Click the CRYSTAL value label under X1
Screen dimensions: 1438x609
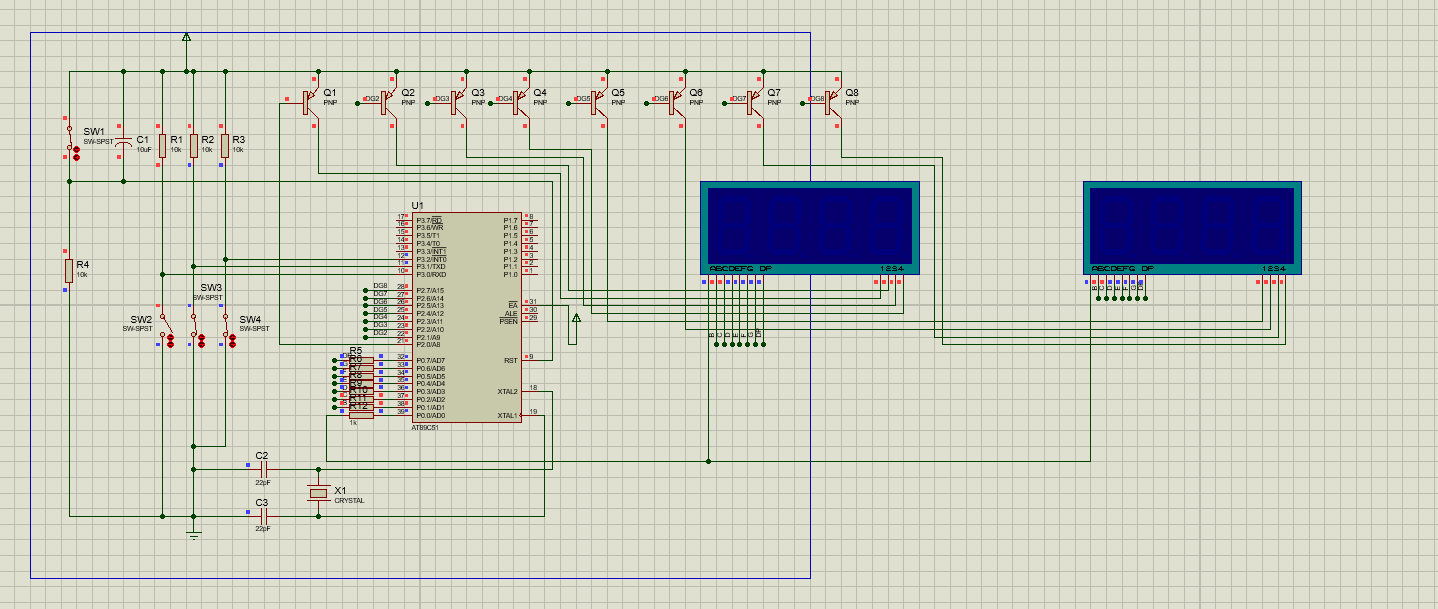pyautogui.click(x=349, y=500)
